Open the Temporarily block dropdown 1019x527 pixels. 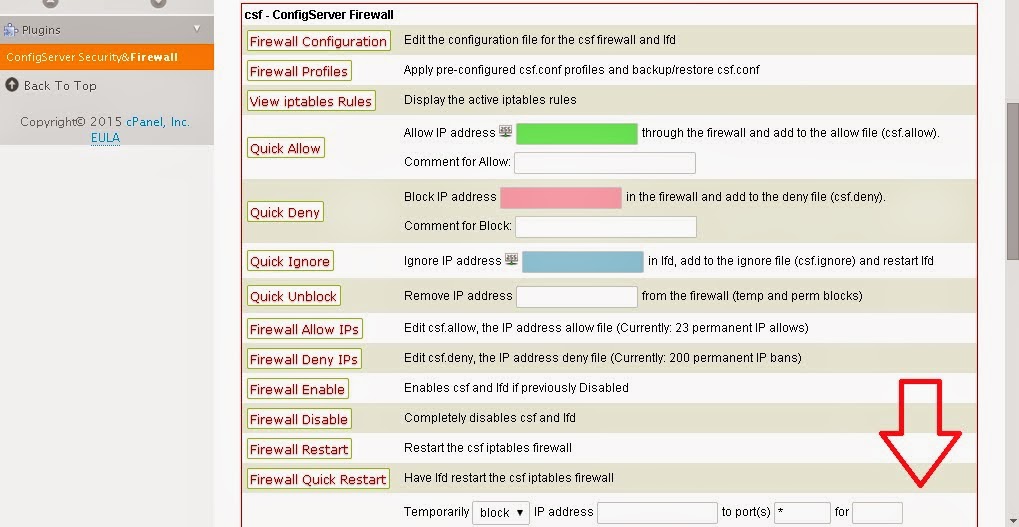(501, 512)
